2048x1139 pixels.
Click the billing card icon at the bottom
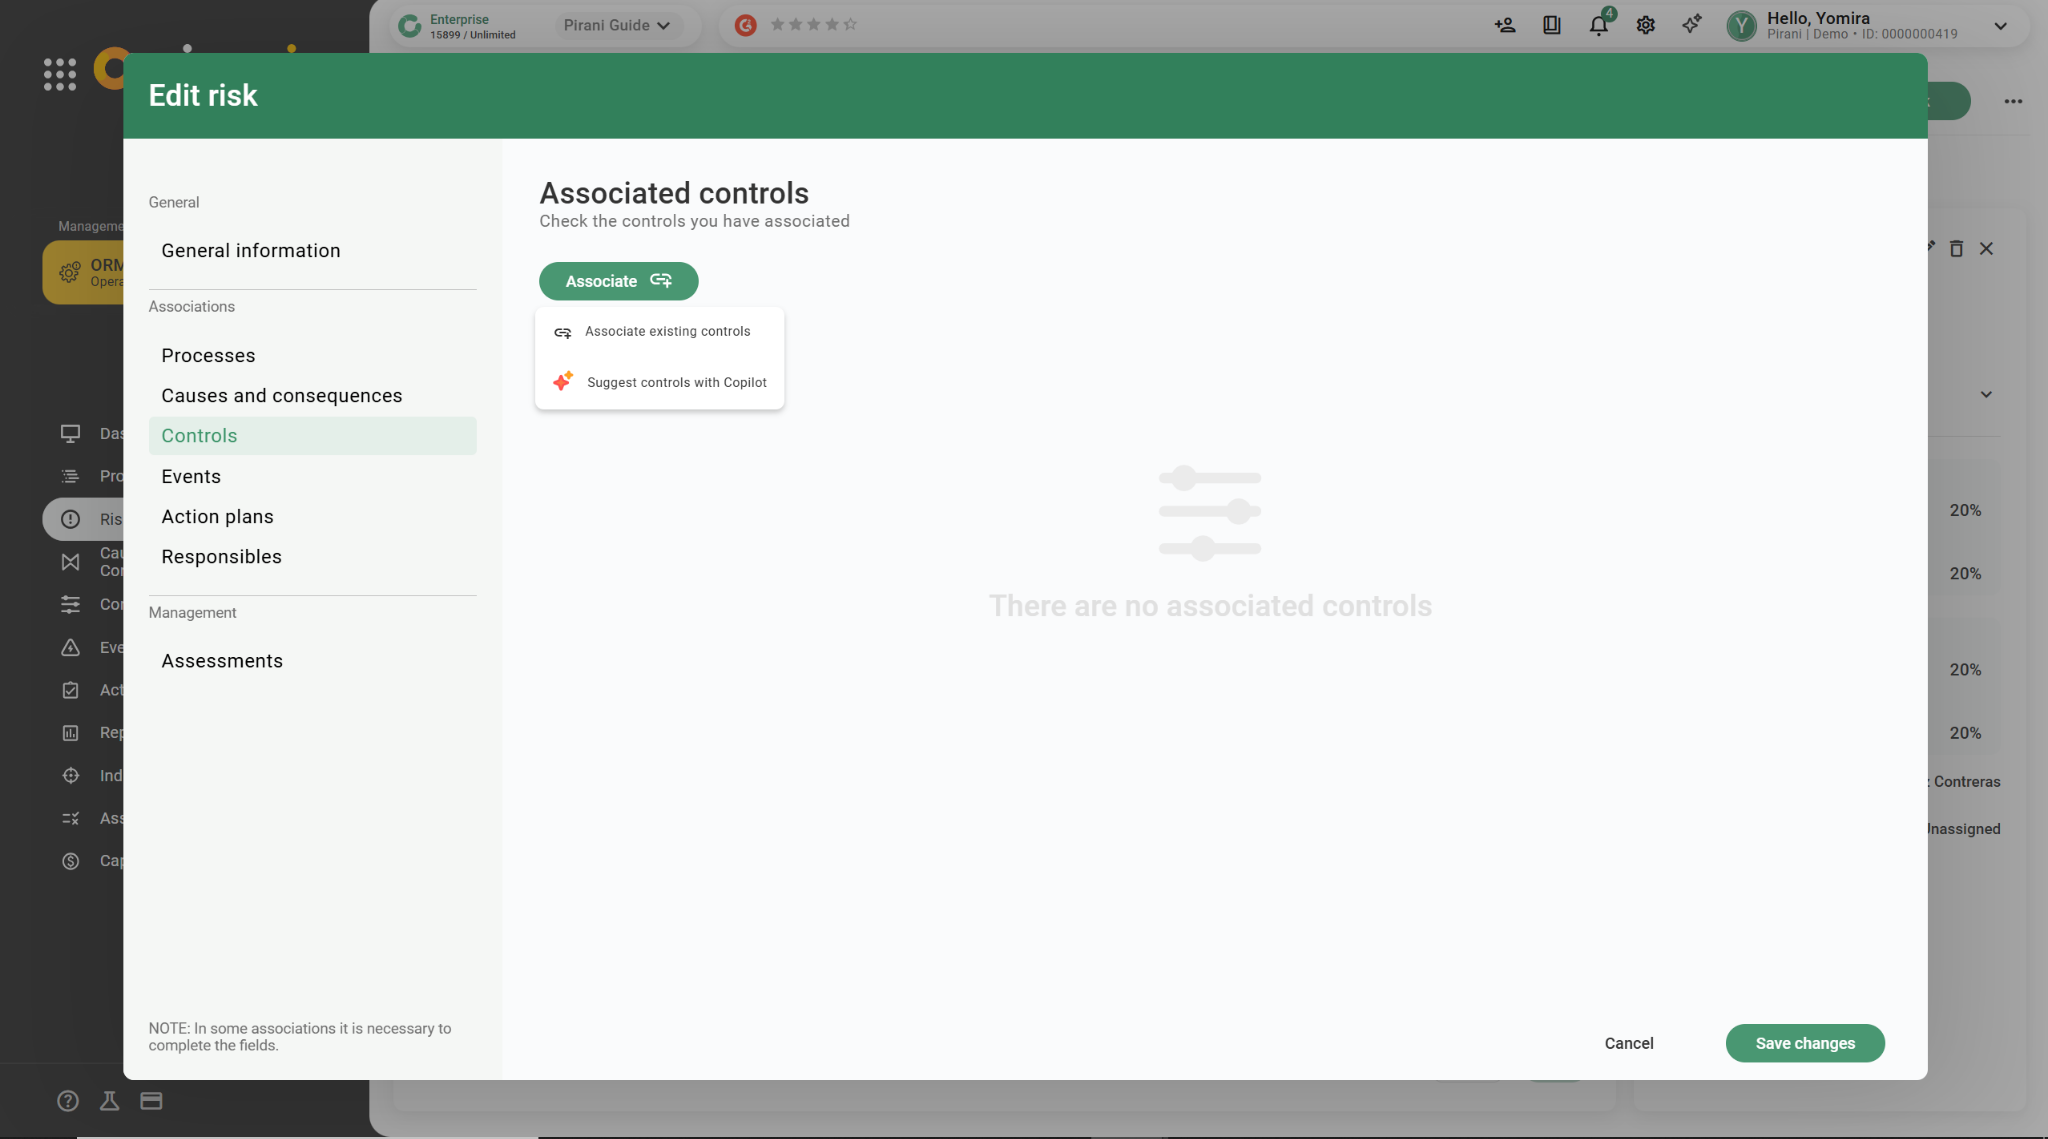point(151,1101)
